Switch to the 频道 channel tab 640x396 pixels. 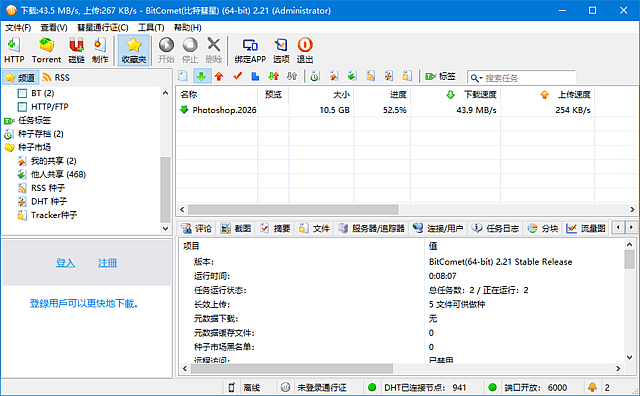tap(20, 78)
